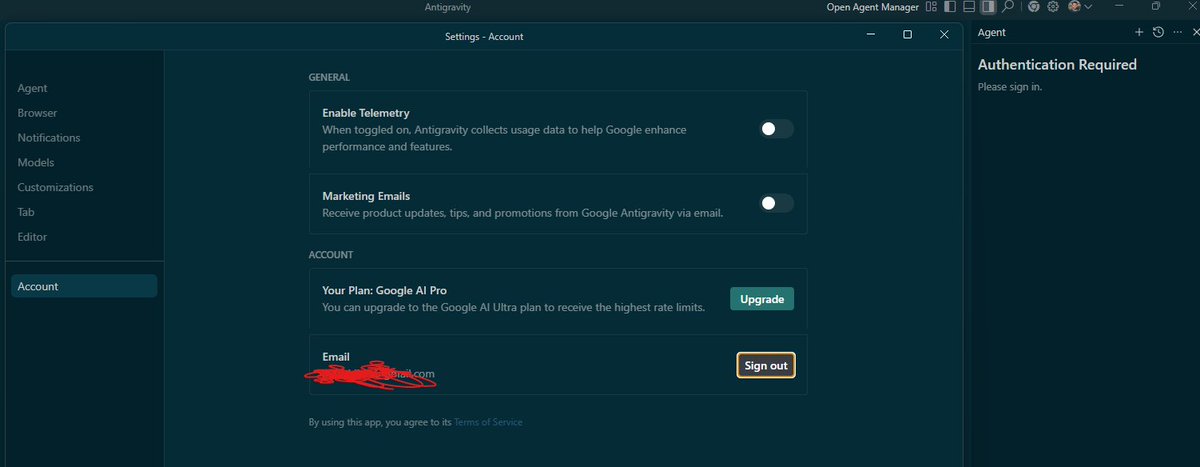
Task: Select Editor settings section
Action: click(x=32, y=237)
